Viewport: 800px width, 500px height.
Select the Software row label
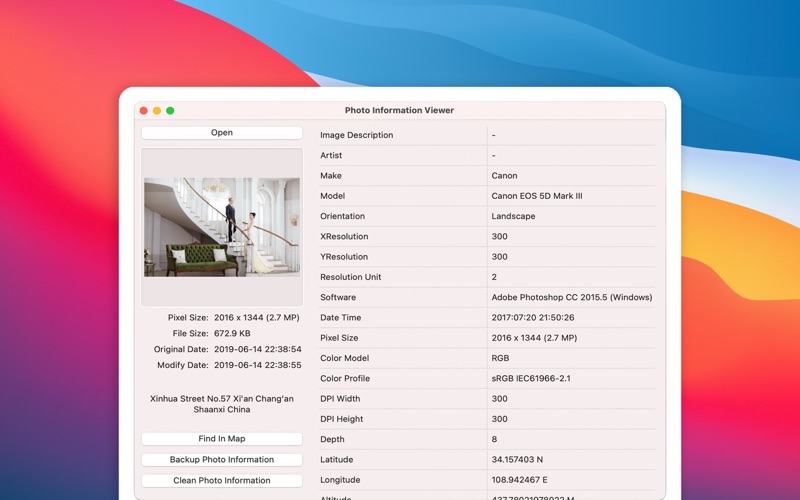(338, 297)
